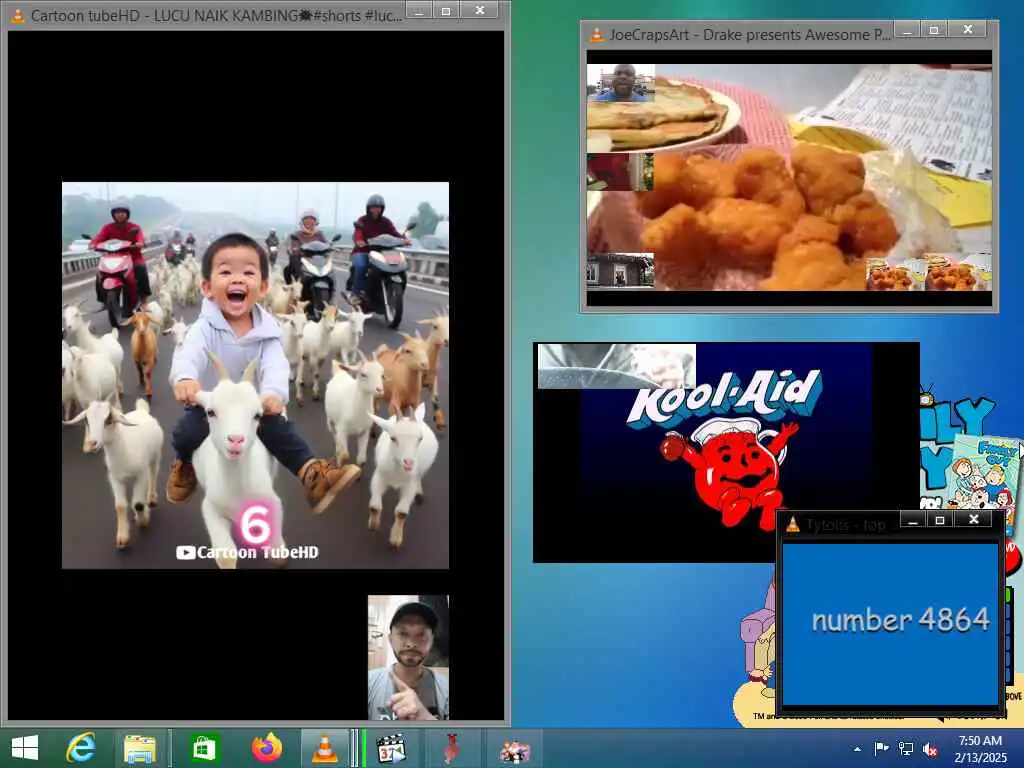Open the Windows Start button
Screen dimensions: 1024x768
25,748
